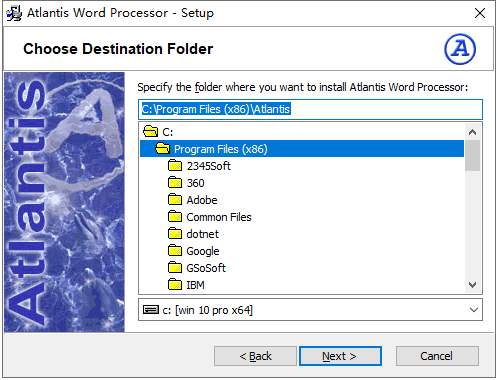
Task: Click the Atlantis sidebar banner image
Action: click(x=64, y=202)
